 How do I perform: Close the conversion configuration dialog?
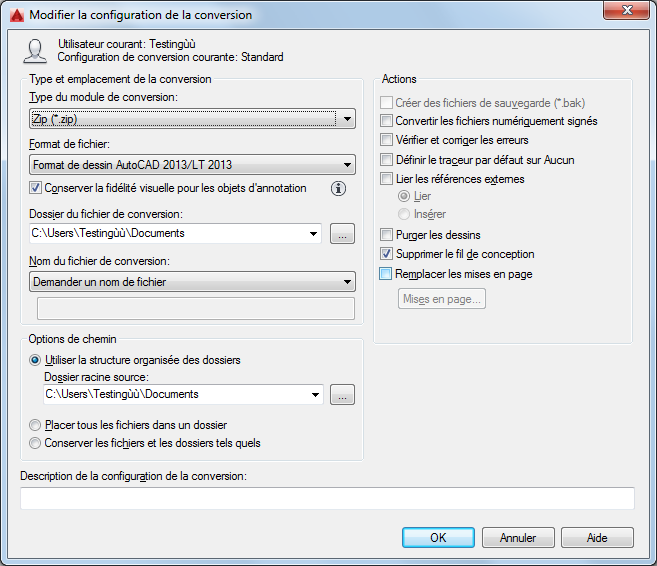[x=626, y=10]
